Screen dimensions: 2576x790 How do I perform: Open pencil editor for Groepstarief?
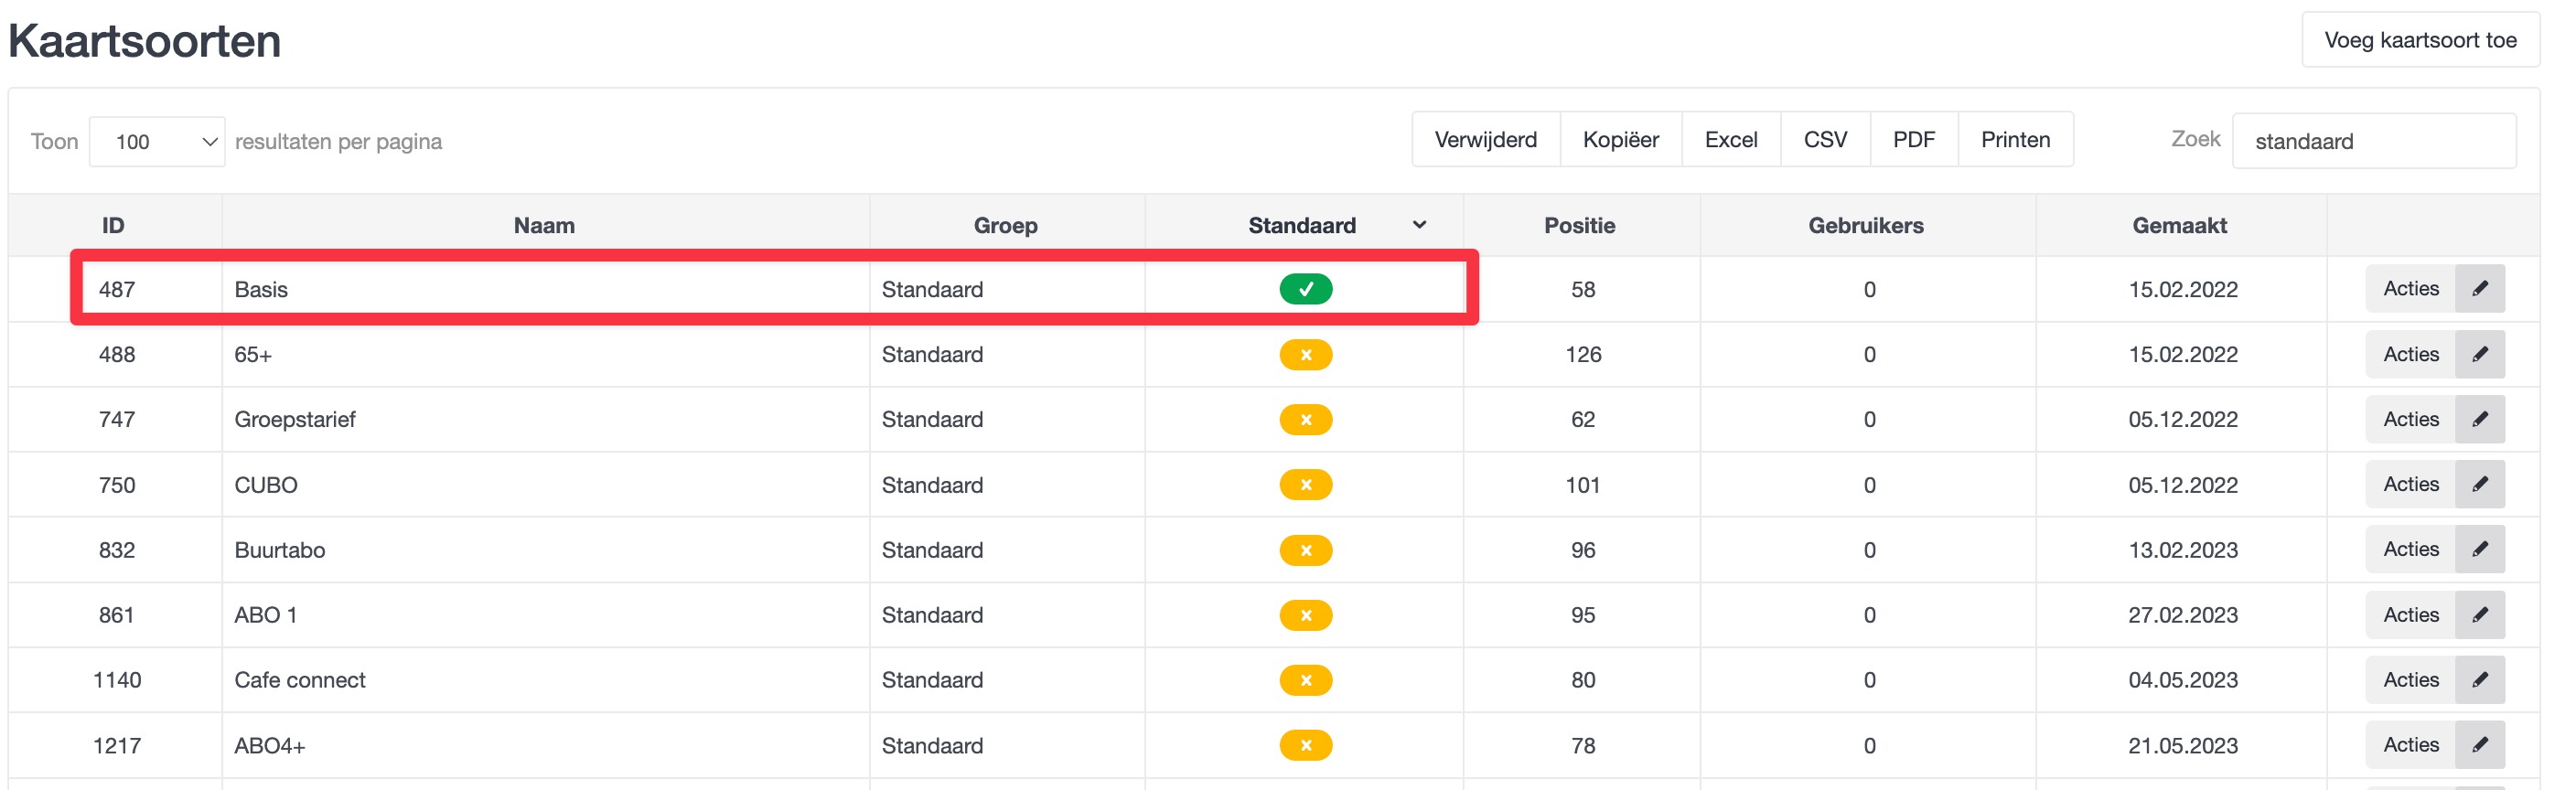point(2479,419)
